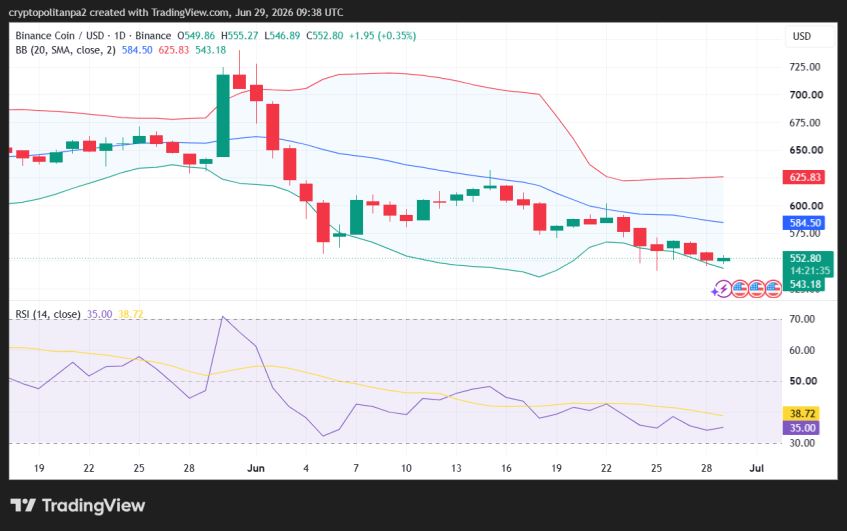Click the 700.00 price scale label
Image resolution: width=847 pixels, height=531 pixels.
click(x=806, y=95)
